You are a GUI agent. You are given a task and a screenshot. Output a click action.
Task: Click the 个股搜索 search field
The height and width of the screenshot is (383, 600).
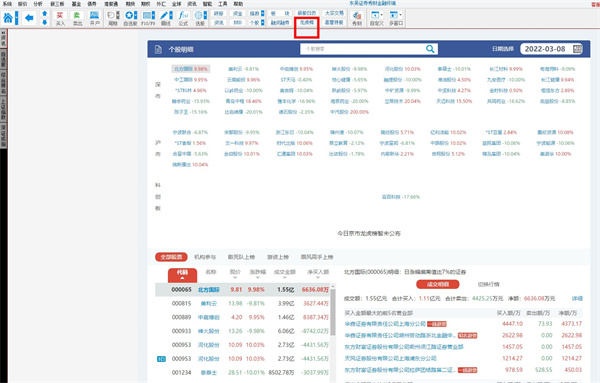(363, 49)
